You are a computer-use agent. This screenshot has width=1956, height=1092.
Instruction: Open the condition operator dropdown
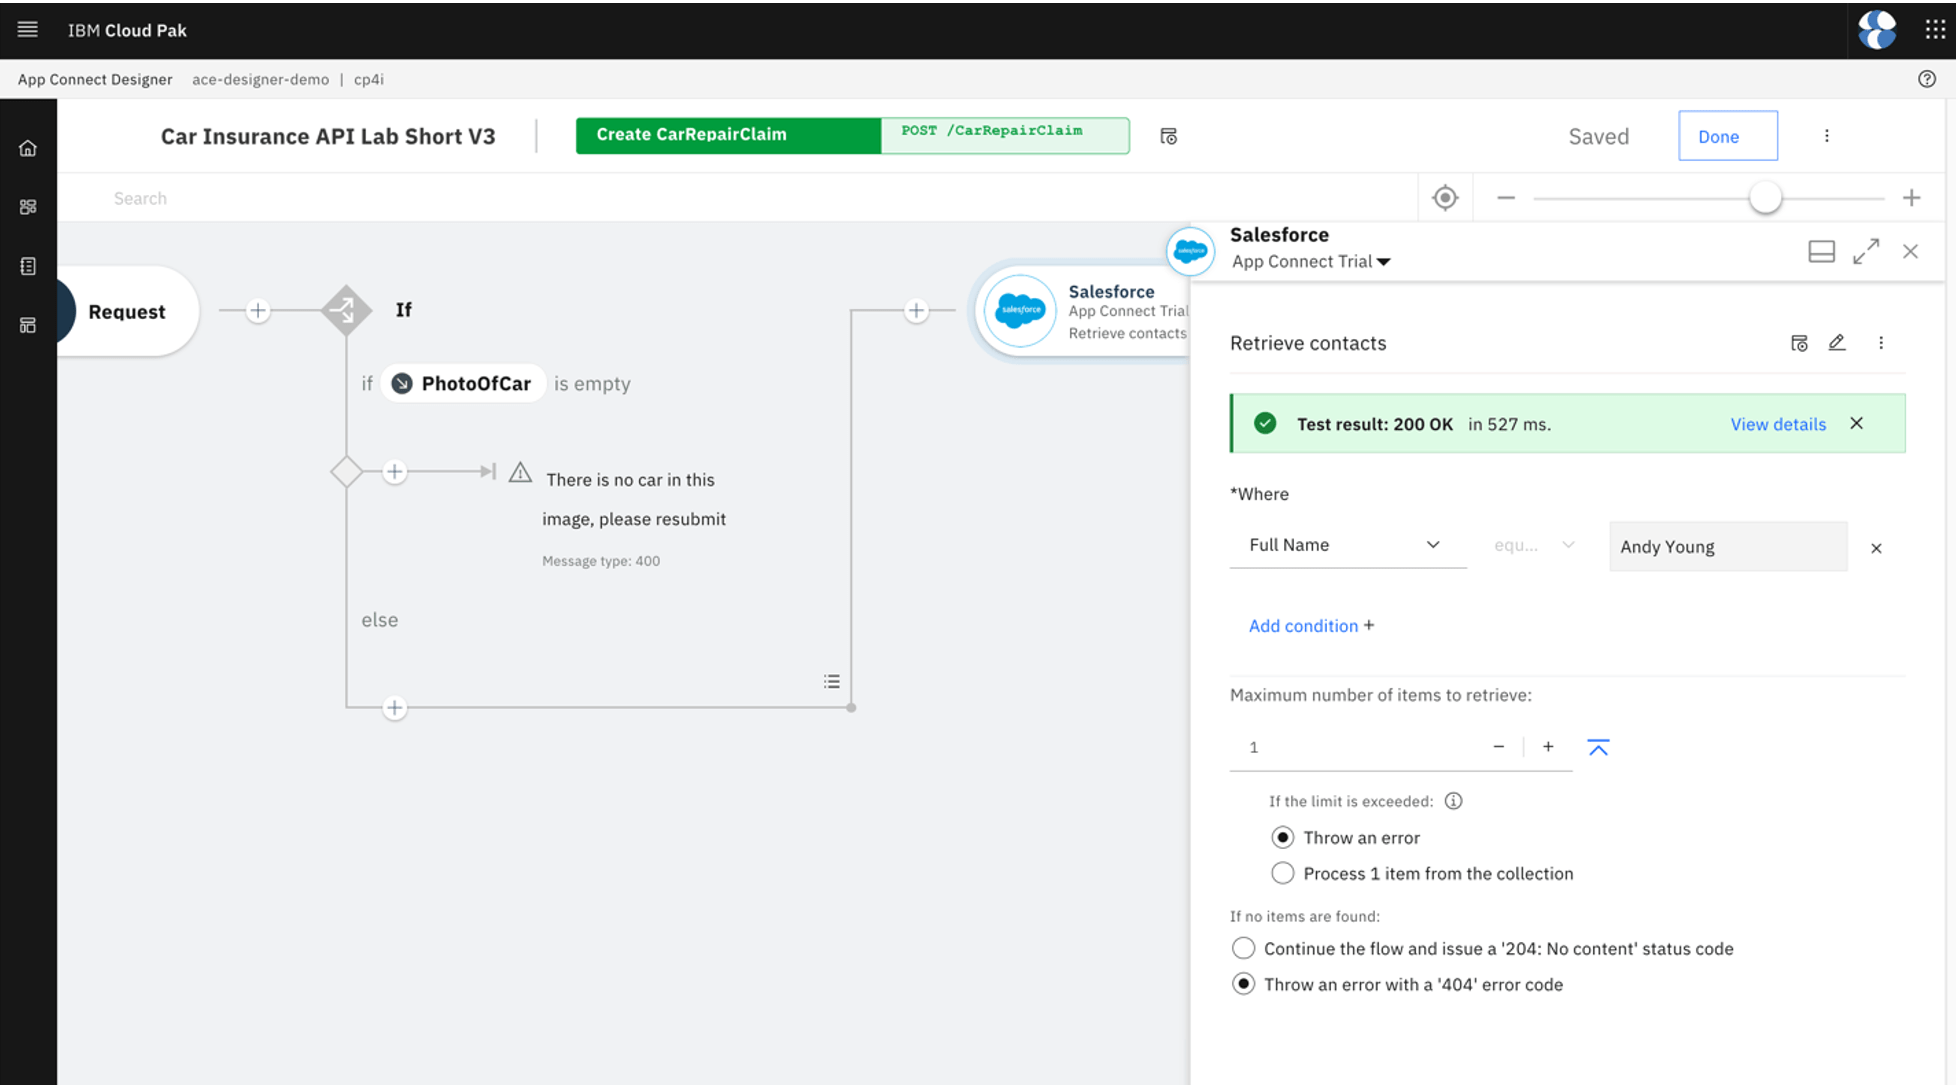point(1567,545)
